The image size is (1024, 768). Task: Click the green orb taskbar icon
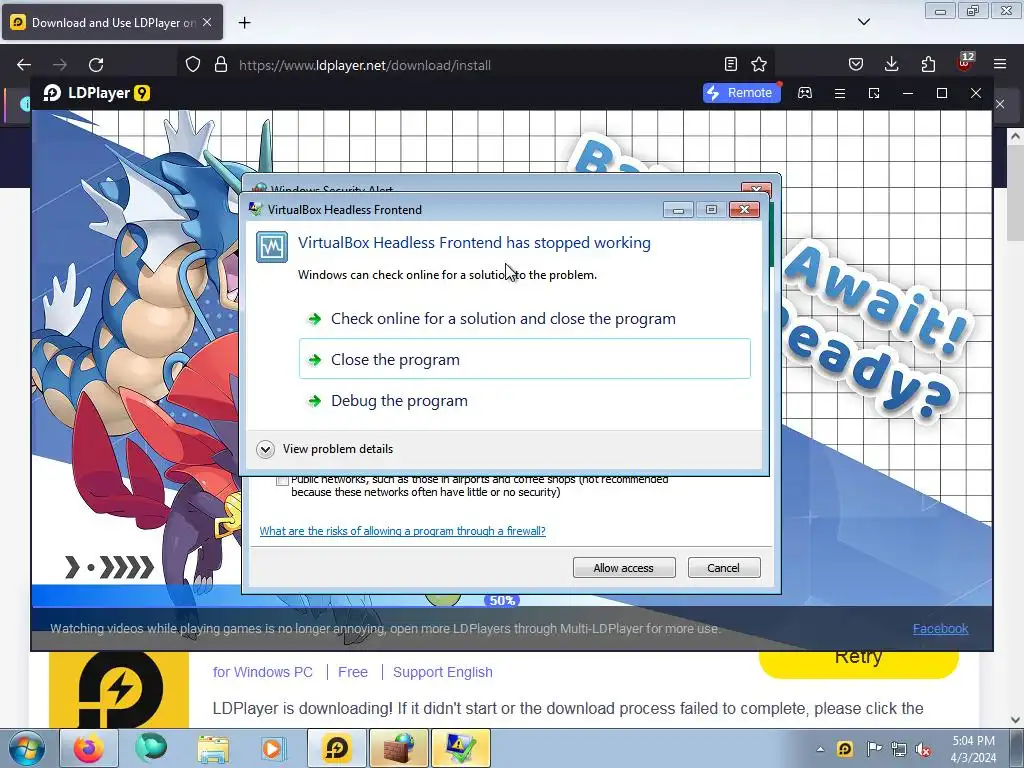[151, 748]
